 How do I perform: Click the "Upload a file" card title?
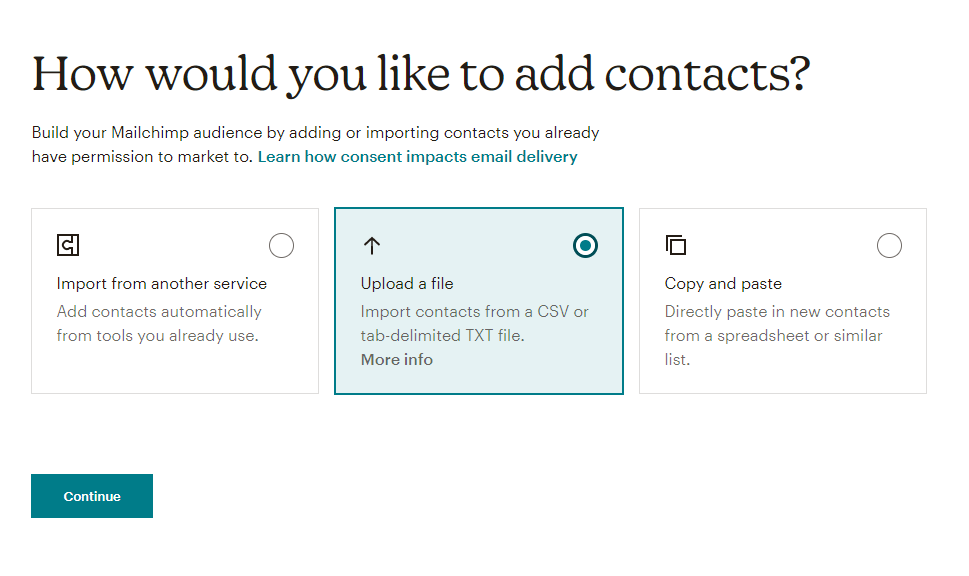pyautogui.click(x=407, y=284)
